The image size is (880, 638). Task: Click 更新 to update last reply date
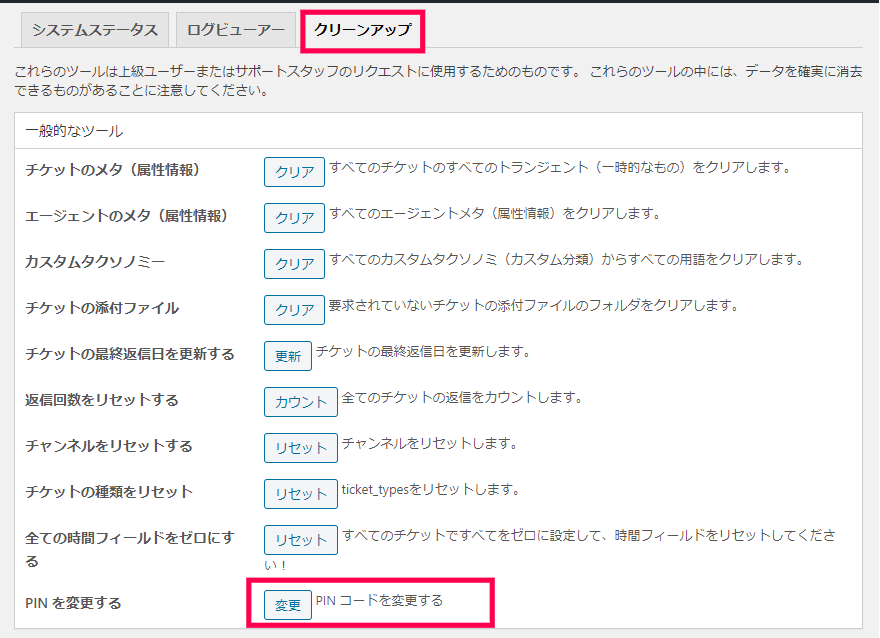click(288, 356)
